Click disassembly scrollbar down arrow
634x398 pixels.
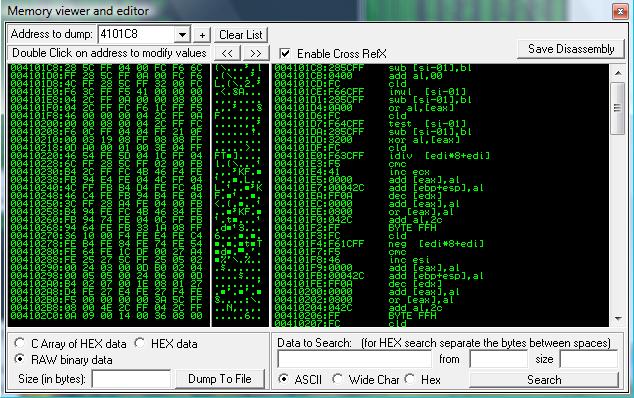click(x=618, y=319)
